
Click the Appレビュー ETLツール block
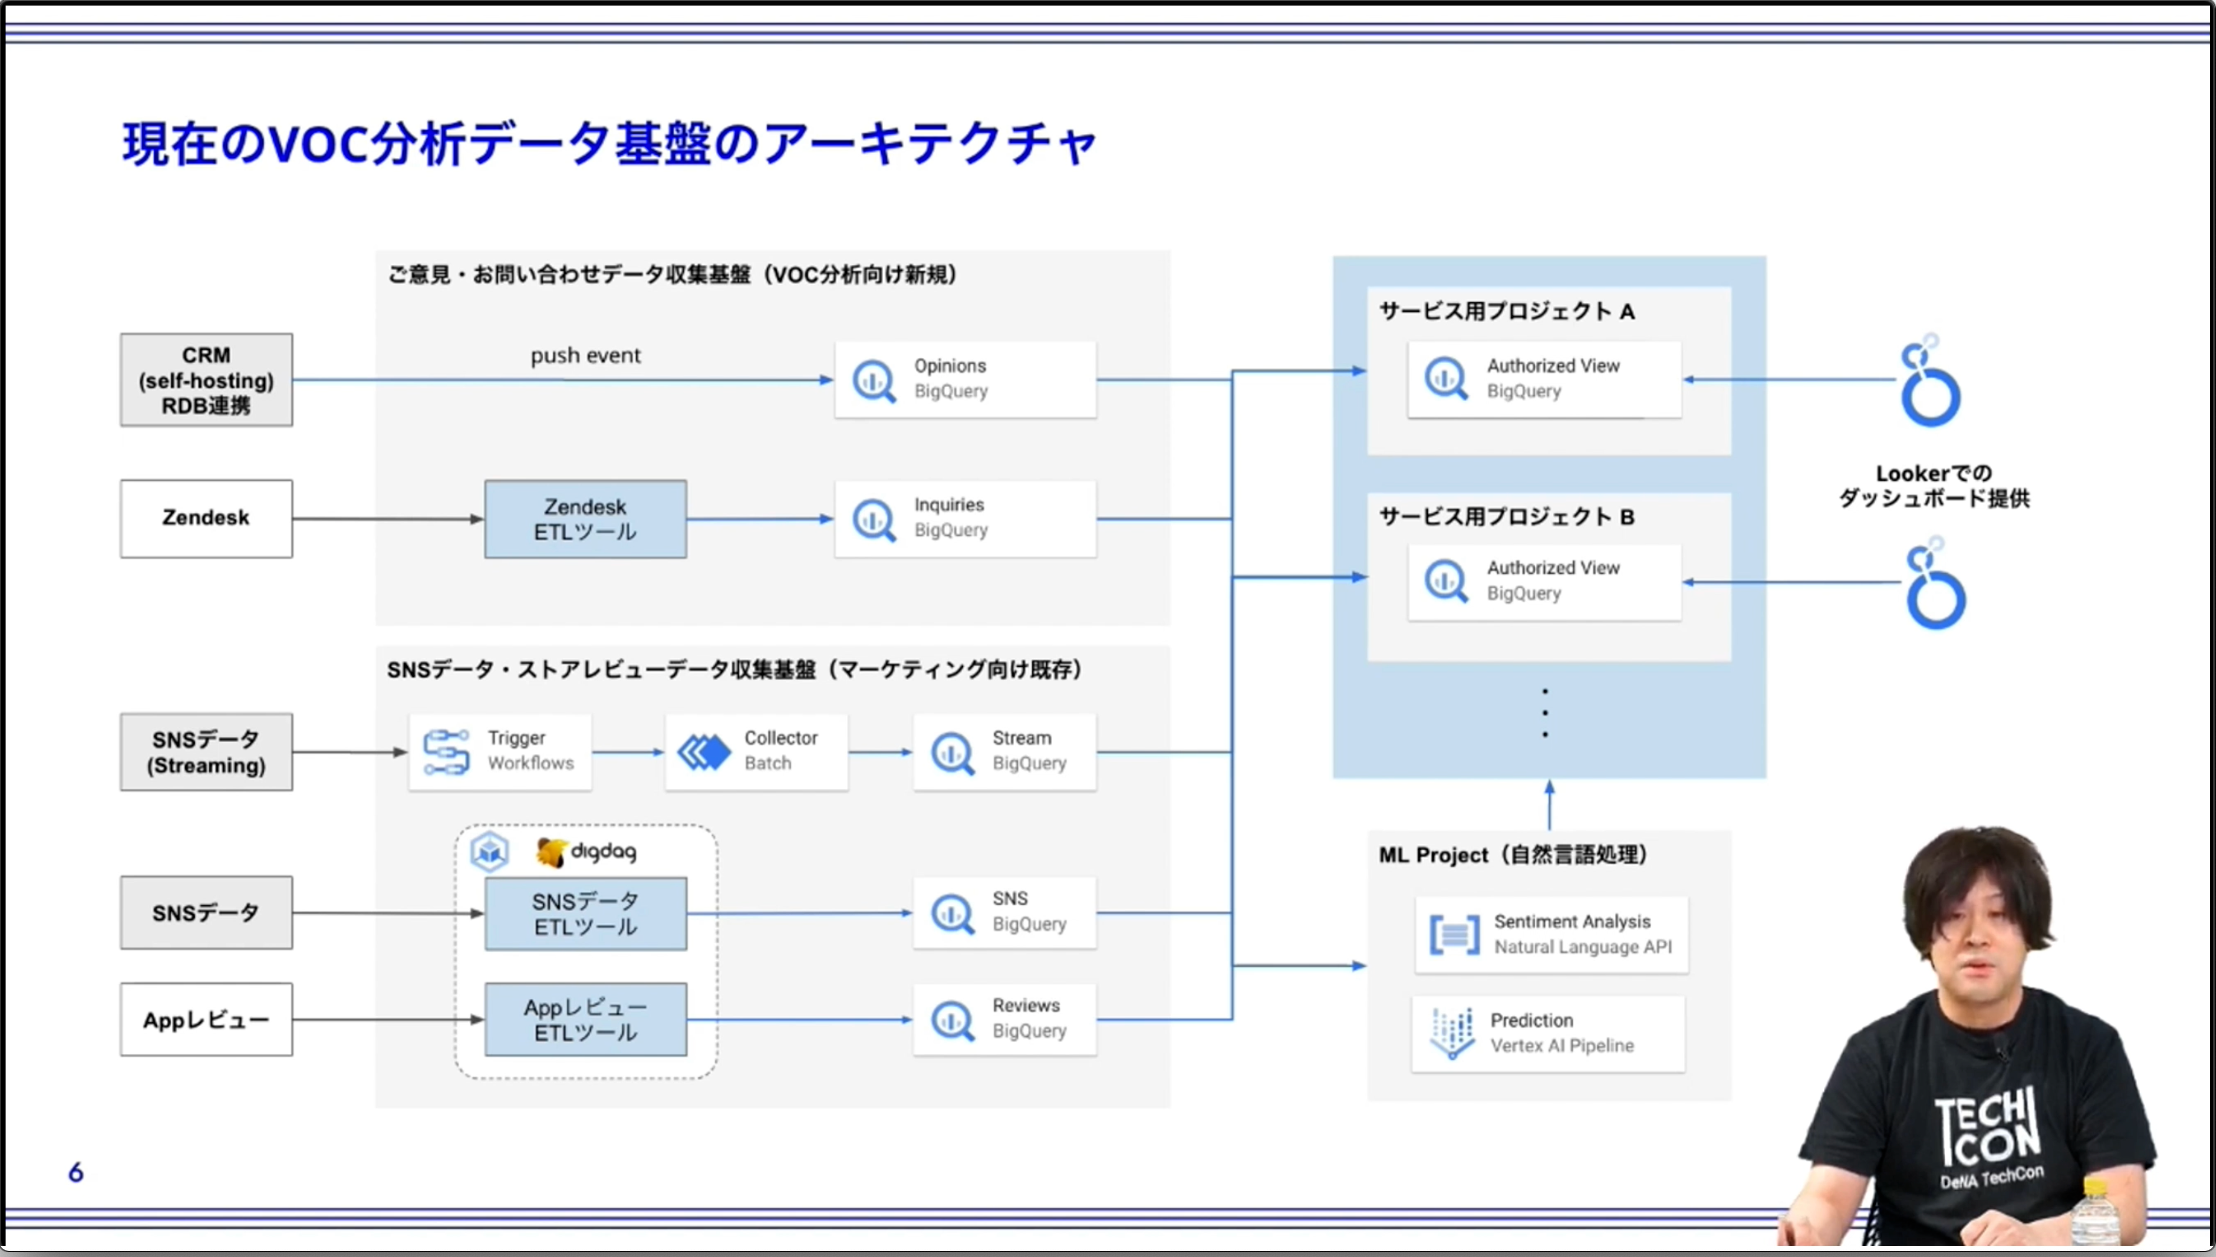click(585, 1019)
